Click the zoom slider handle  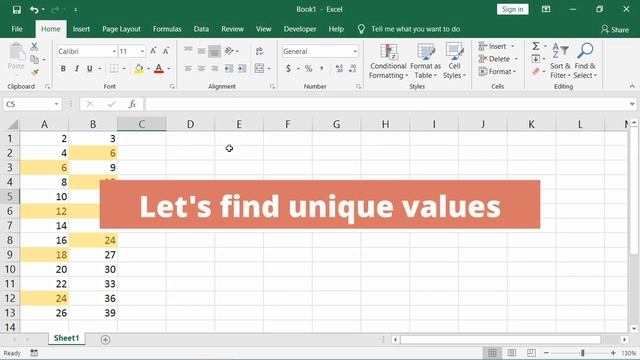582,353
